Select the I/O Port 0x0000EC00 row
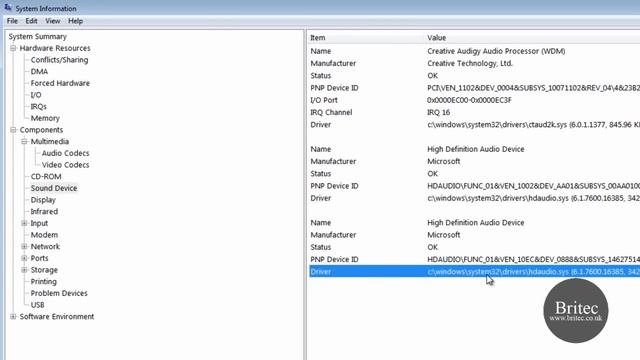 click(x=474, y=100)
